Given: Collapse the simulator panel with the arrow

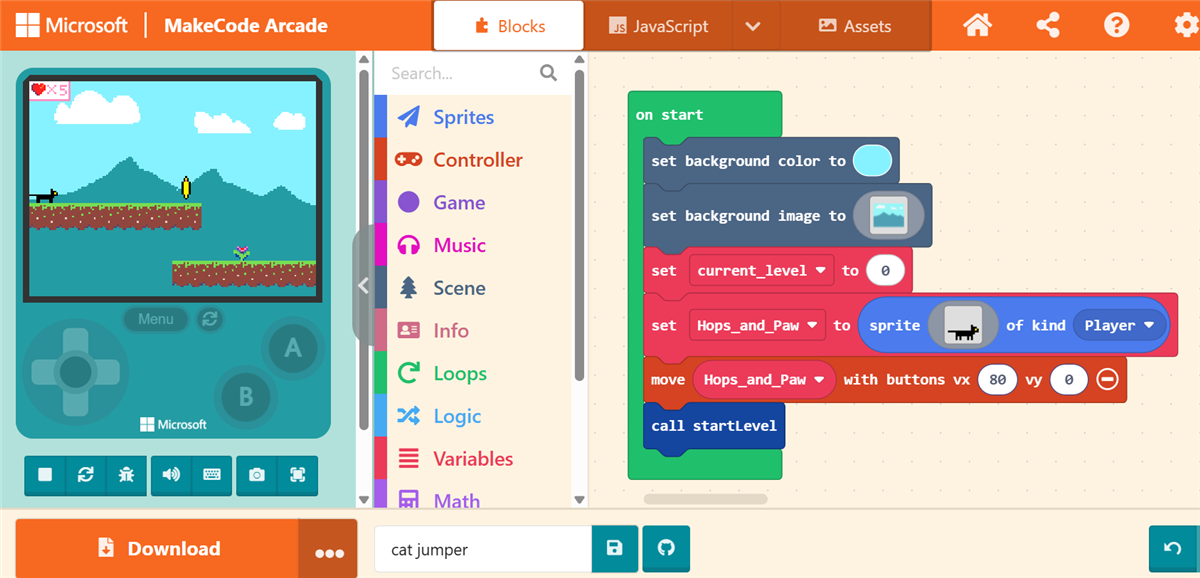Looking at the screenshot, I should tap(363, 285).
